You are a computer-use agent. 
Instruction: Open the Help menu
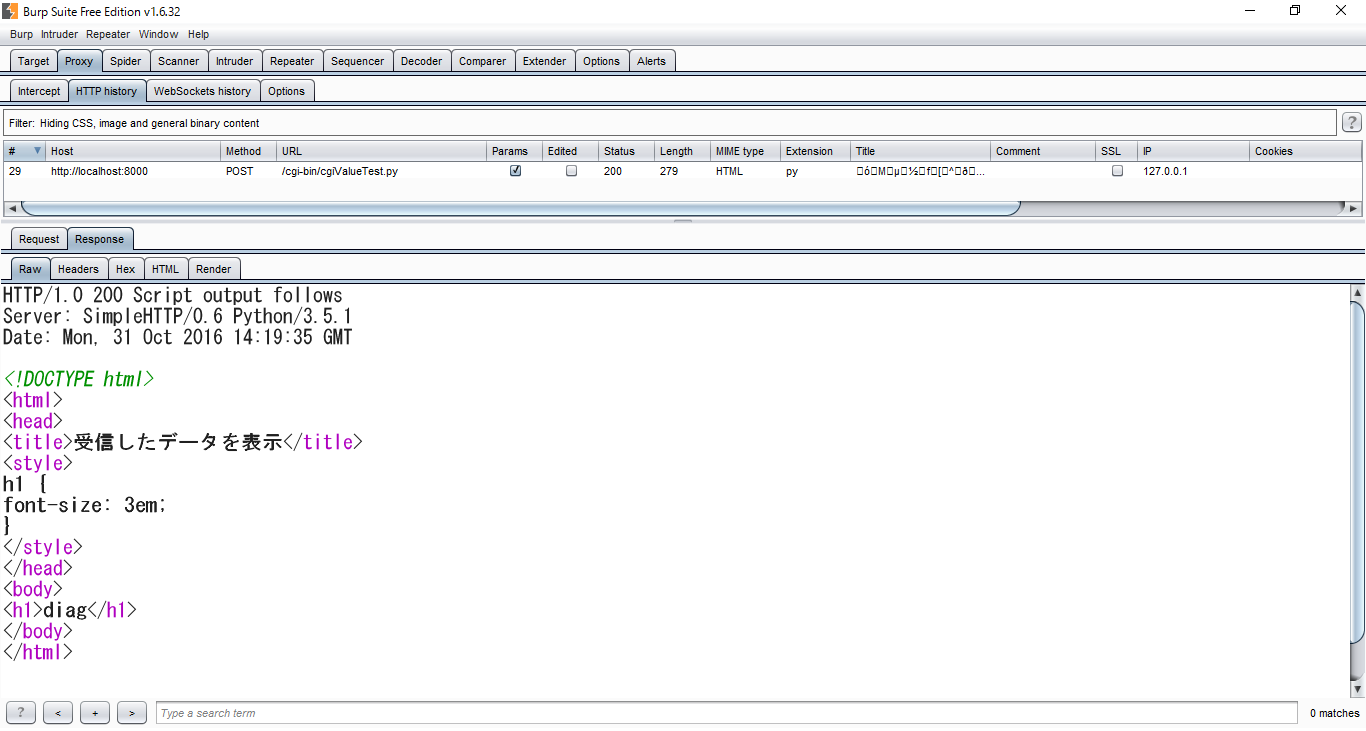198,34
